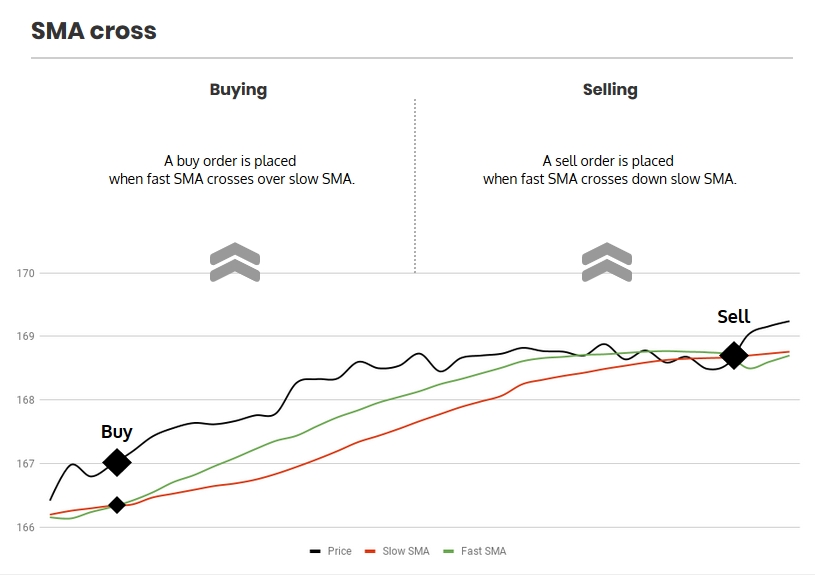Click the 170 y-axis label
The height and width of the screenshot is (575, 815).
(x=24, y=273)
